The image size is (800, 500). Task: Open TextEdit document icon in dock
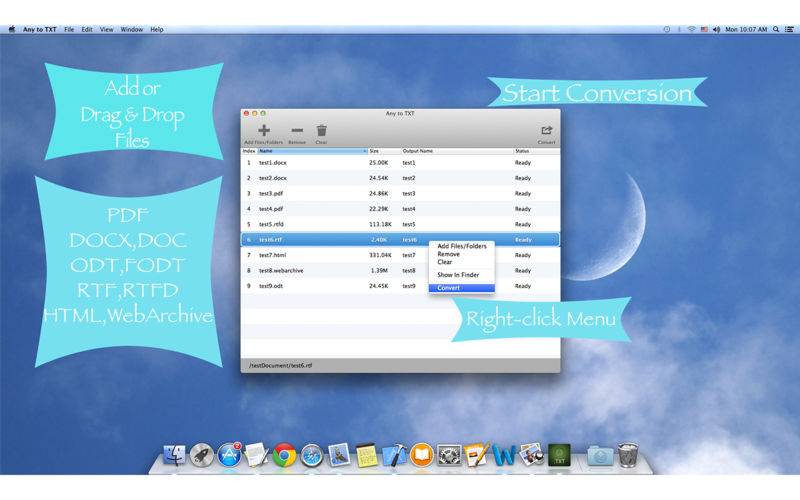coord(257,455)
